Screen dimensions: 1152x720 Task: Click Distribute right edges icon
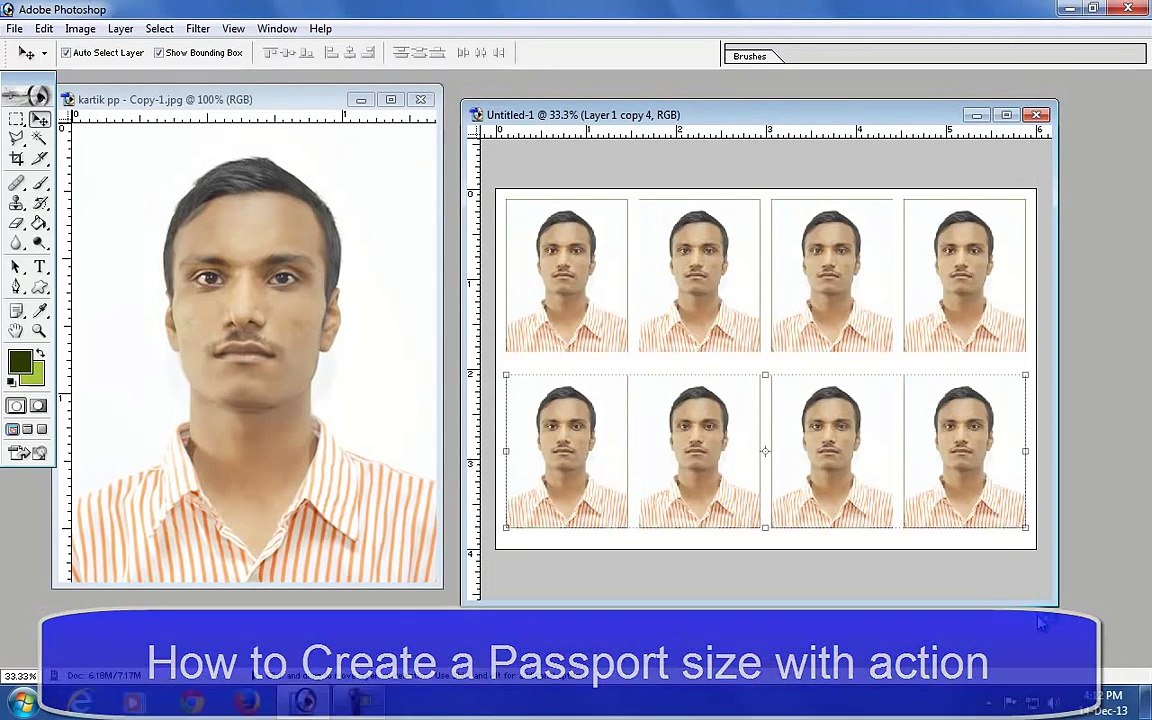(x=500, y=53)
